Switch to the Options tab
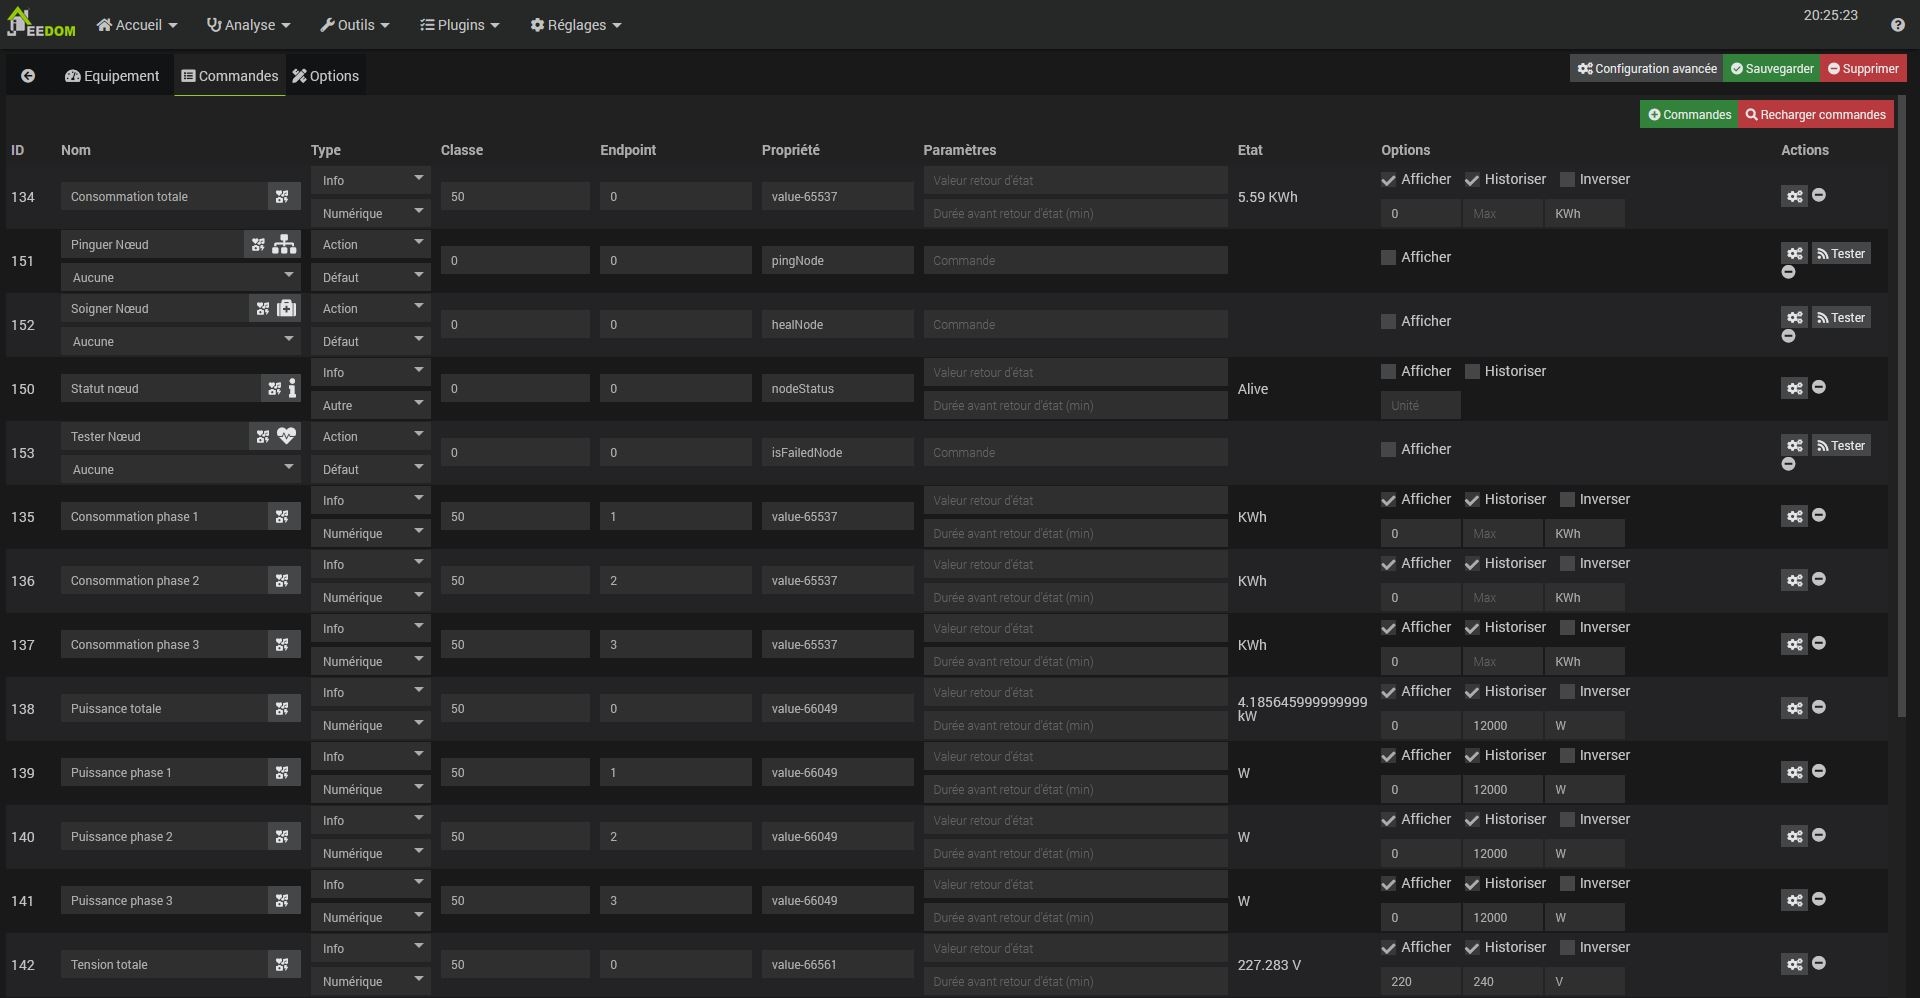1920x998 pixels. coord(326,76)
